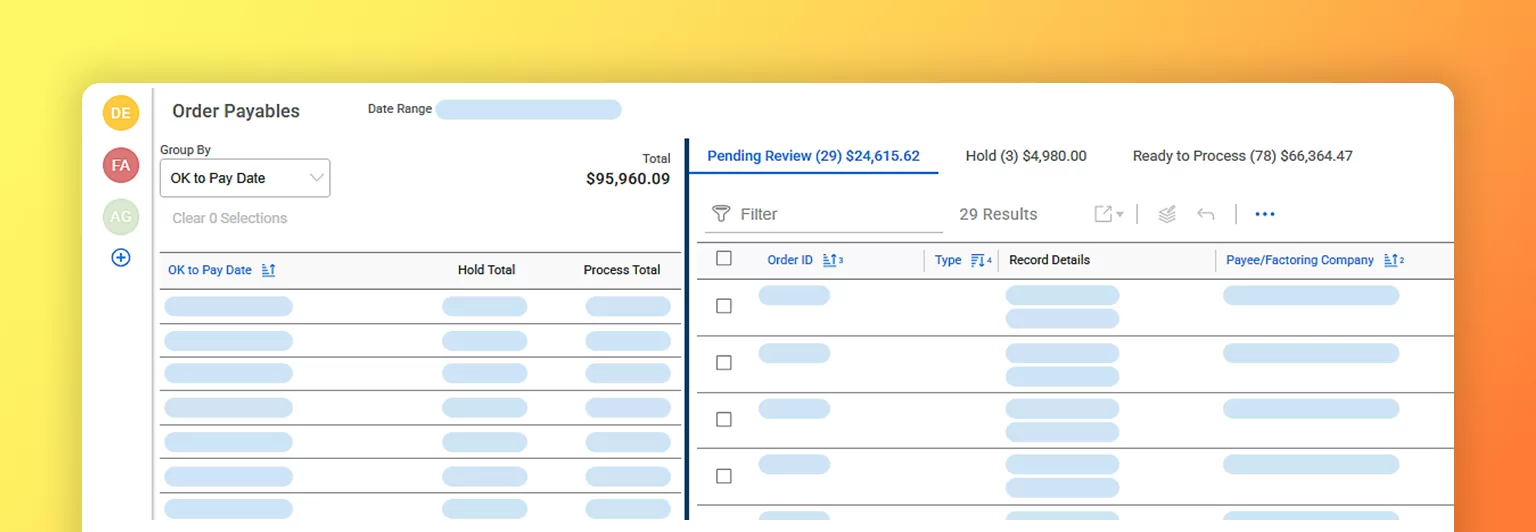Open the Group By dropdown
This screenshot has width=1536, height=532.
(245, 178)
